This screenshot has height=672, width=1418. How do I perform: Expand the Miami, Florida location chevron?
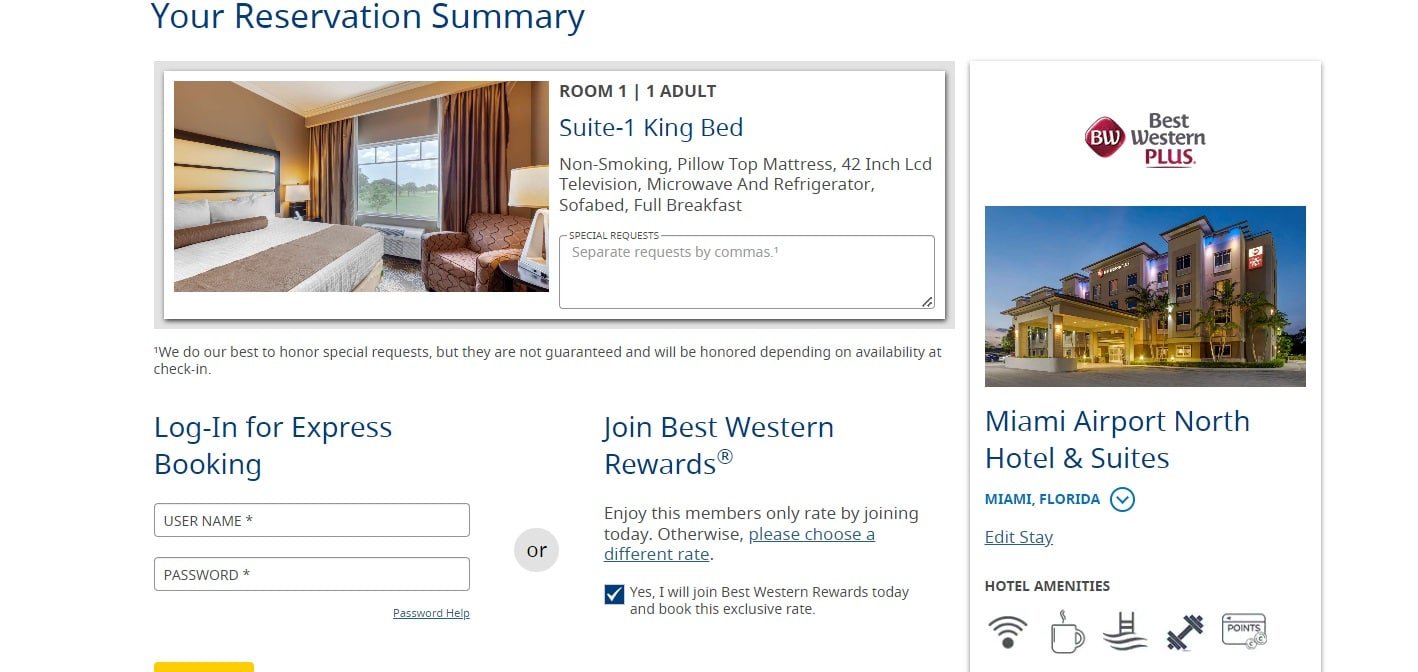[x=1122, y=499]
